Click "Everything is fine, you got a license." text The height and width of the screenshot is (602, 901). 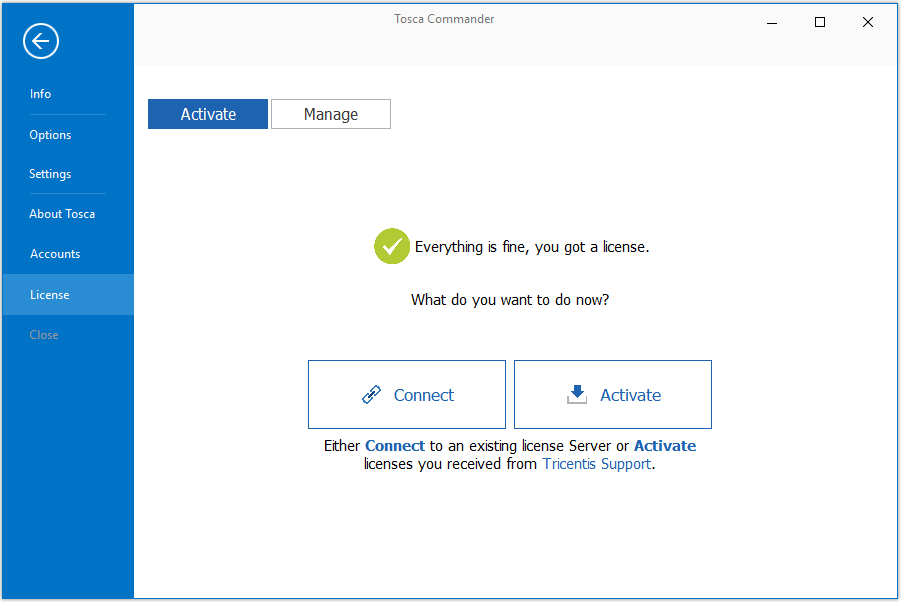(532, 247)
